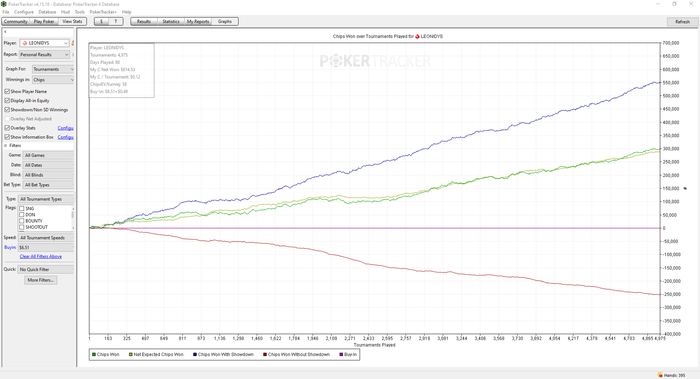Toggle Showdown/Non SD Winnings checkbox

tap(7, 109)
